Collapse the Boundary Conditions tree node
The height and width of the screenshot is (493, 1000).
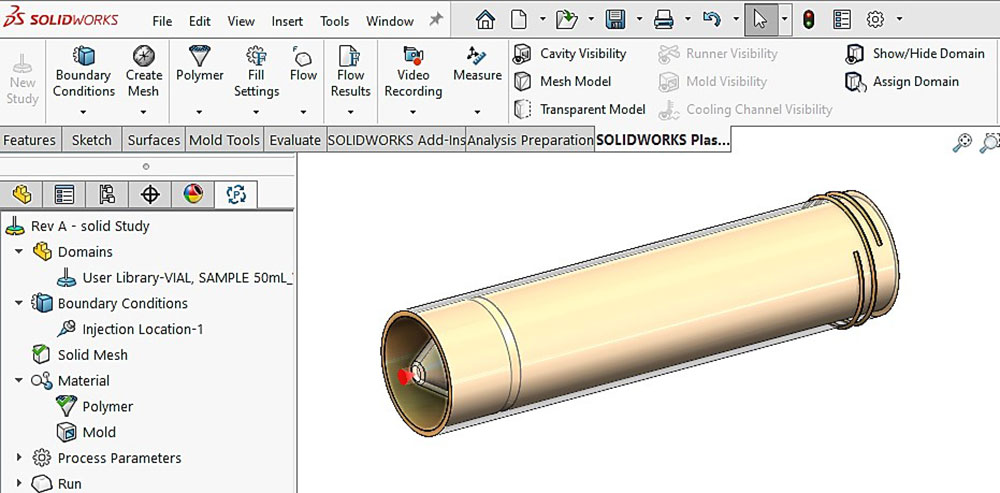tap(18, 303)
